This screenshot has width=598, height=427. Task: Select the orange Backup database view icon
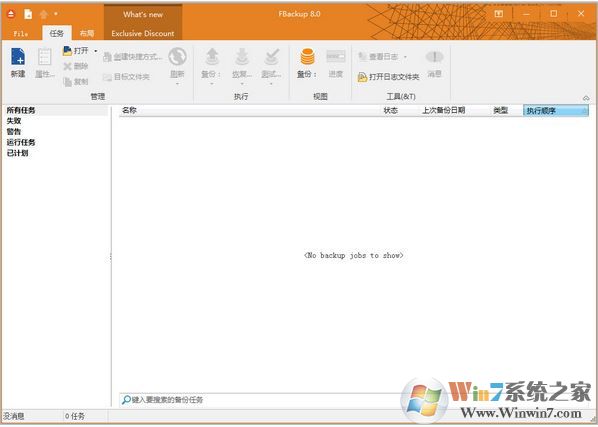point(307,56)
